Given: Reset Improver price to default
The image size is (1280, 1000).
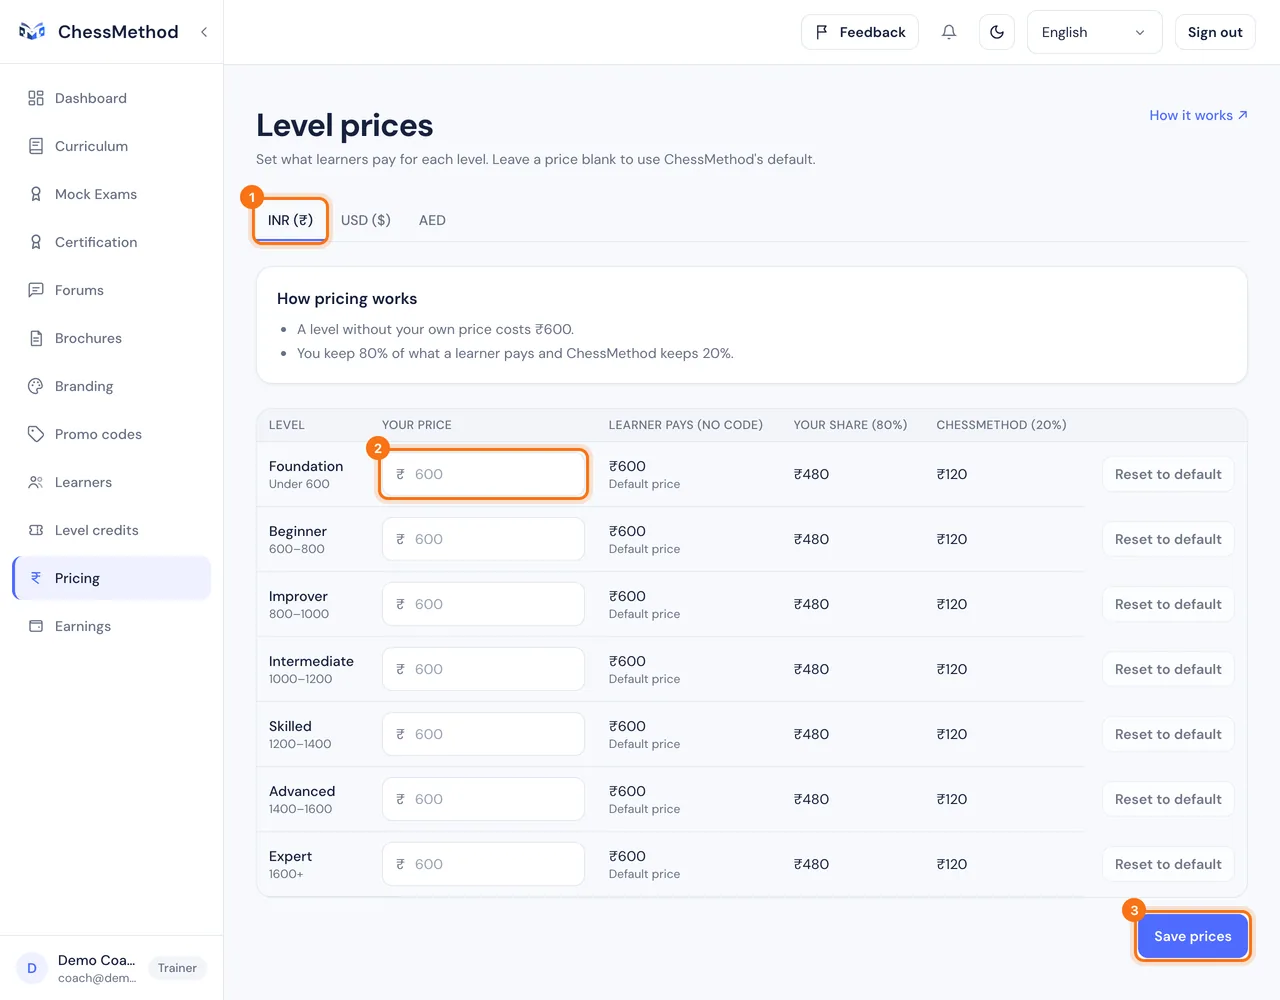Looking at the screenshot, I should click(x=1168, y=604).
